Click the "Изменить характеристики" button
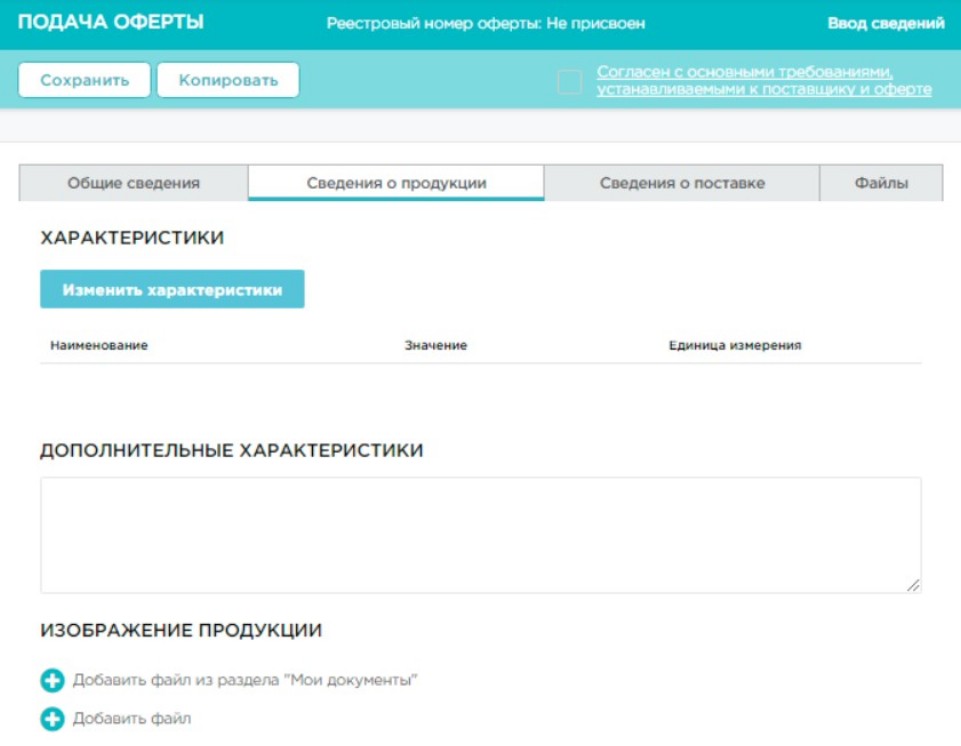This screenshot has height=746, width=961. (172, 290)
